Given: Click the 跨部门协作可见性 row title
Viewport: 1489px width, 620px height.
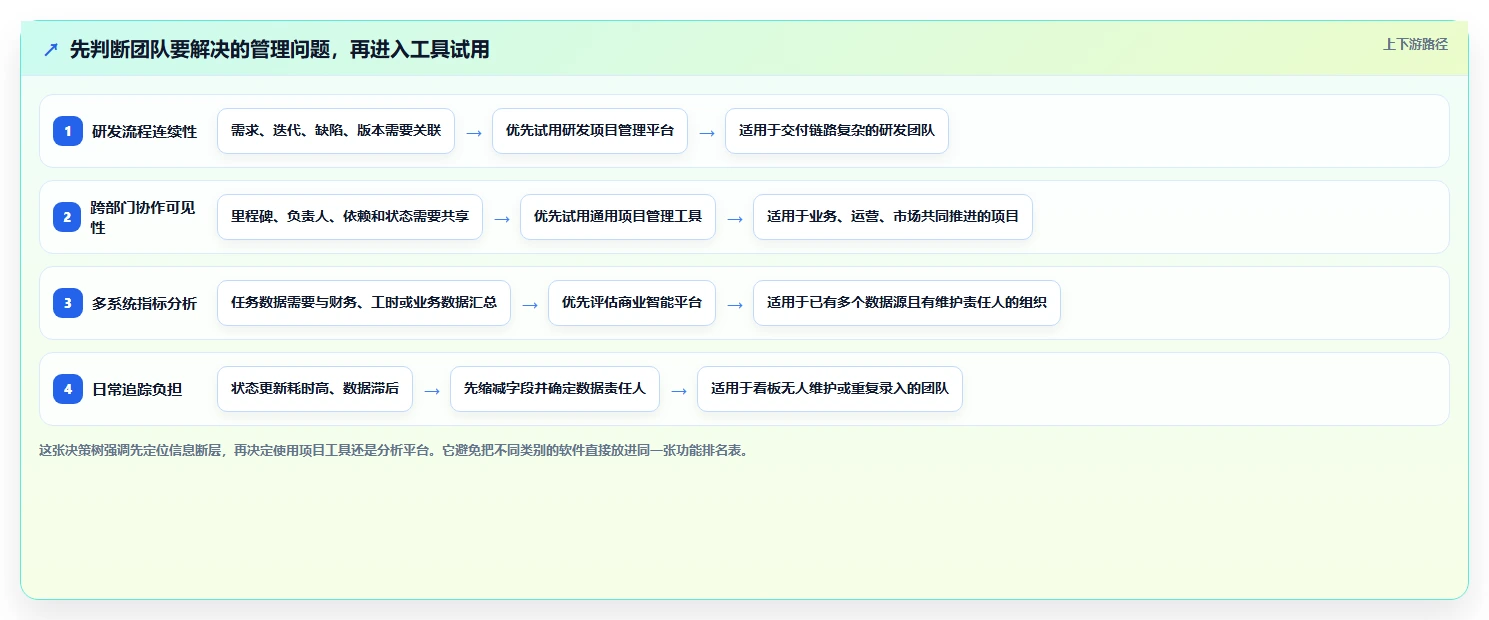Looking at the screenshot, I should [x=145, y=217].
